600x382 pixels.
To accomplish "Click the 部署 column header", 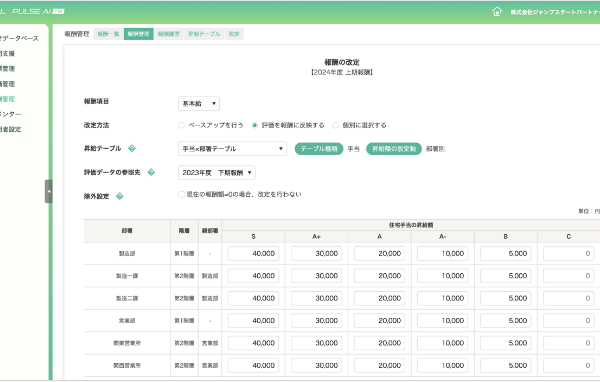I will pos(127,231).
